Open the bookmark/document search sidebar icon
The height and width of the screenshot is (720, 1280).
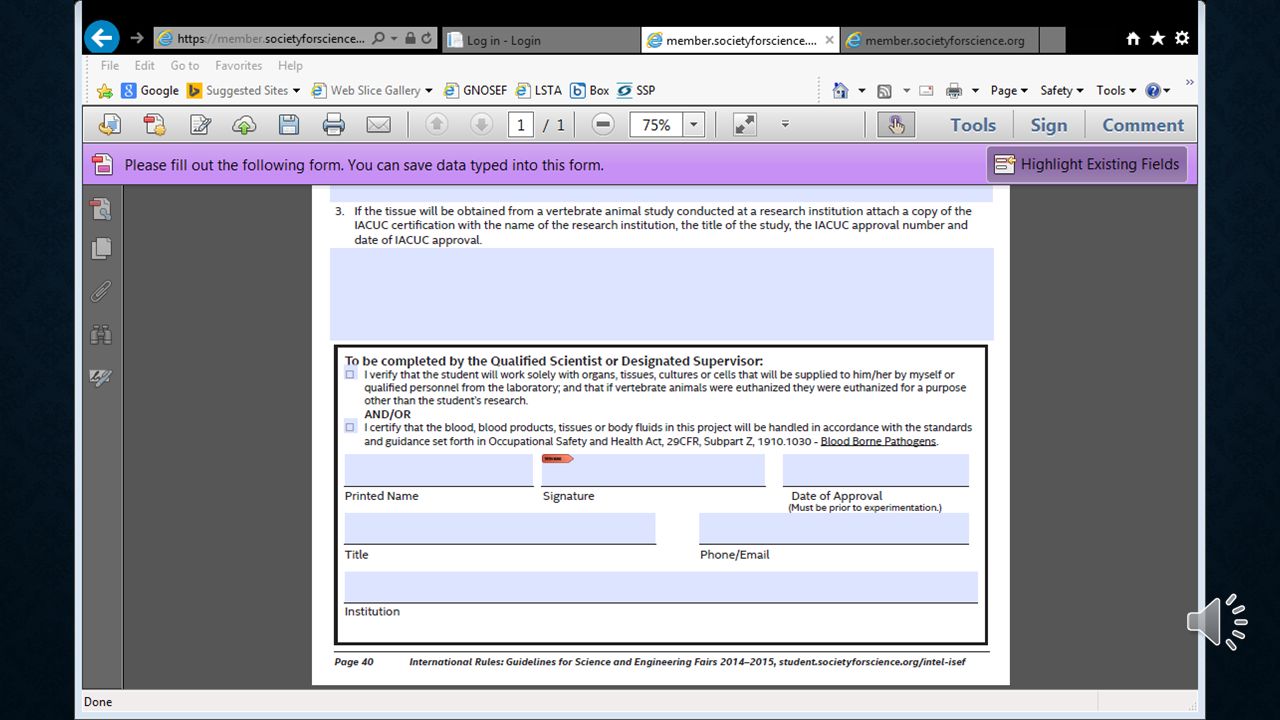coord(101,208)
